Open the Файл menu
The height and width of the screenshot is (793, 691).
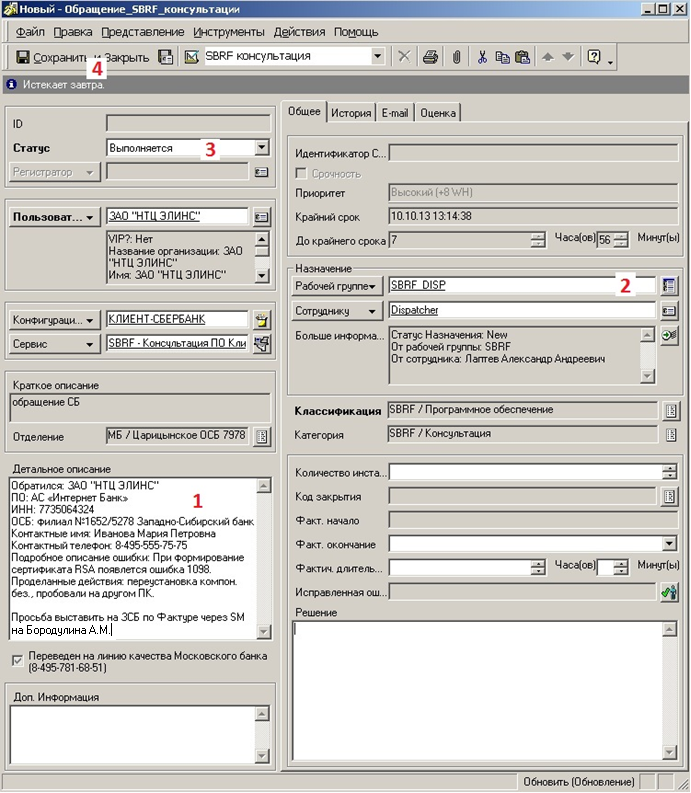[x=30, y=32]
